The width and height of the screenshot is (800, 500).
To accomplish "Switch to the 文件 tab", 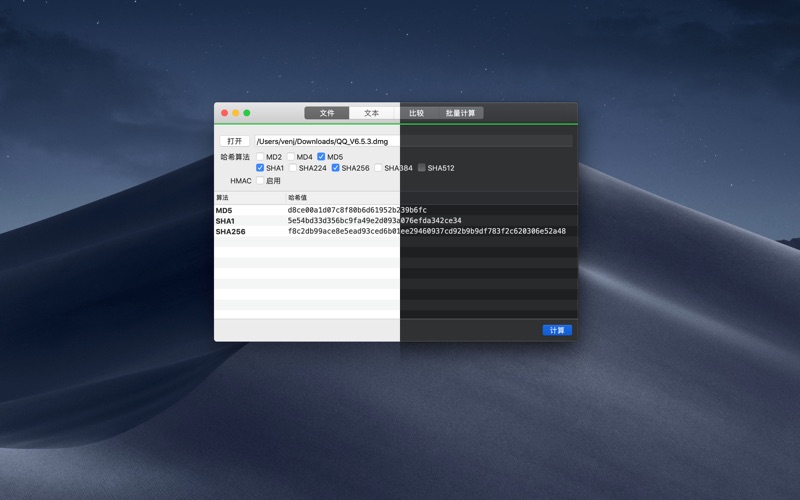I will click(327, 113).
